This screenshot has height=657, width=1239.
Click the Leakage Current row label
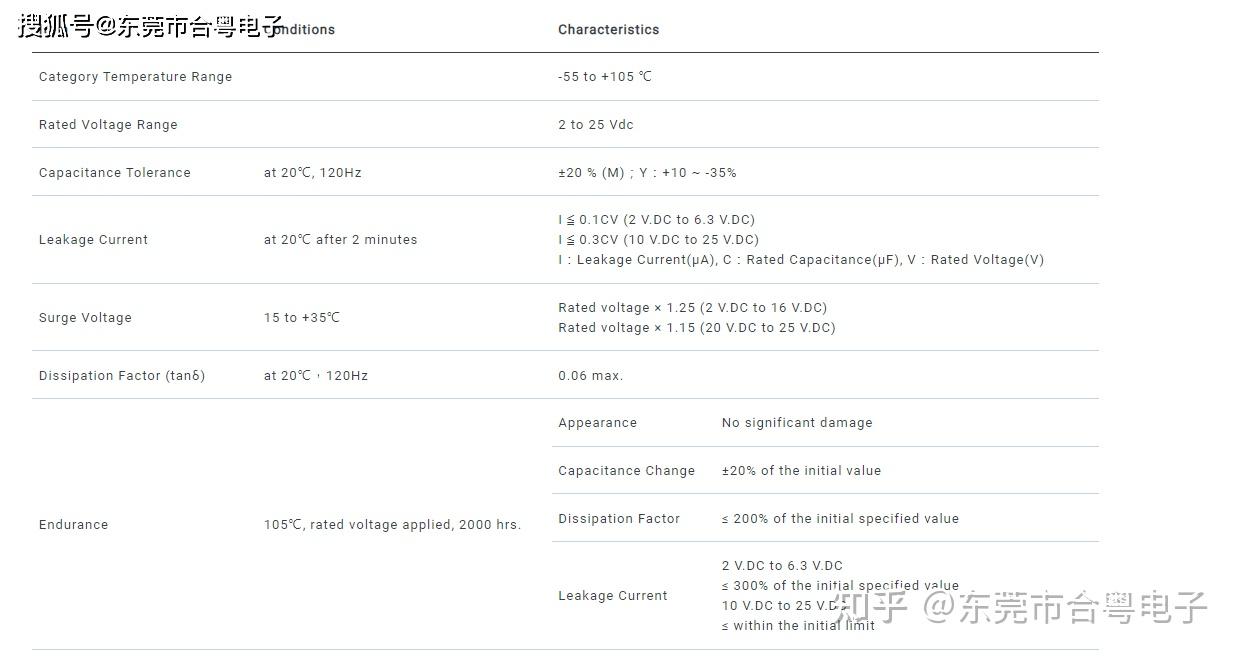(x=93, y=240)
